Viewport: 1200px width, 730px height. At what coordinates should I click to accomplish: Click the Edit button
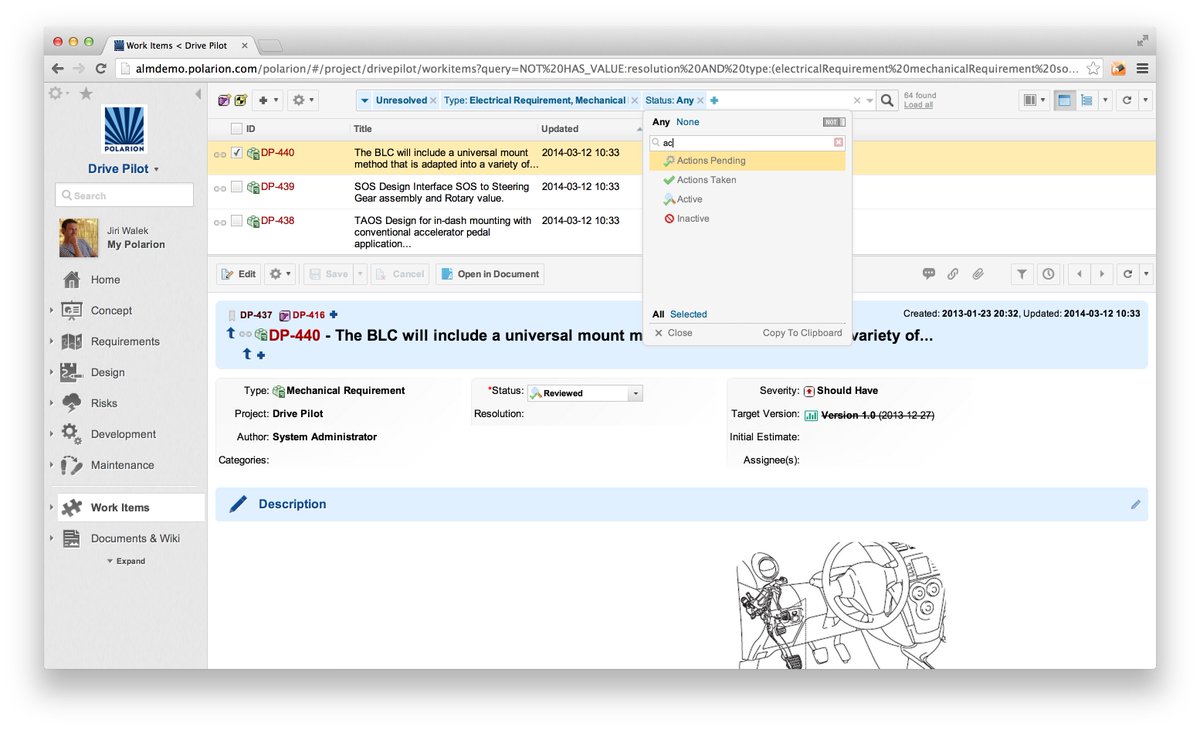click(x=239, y=274)
